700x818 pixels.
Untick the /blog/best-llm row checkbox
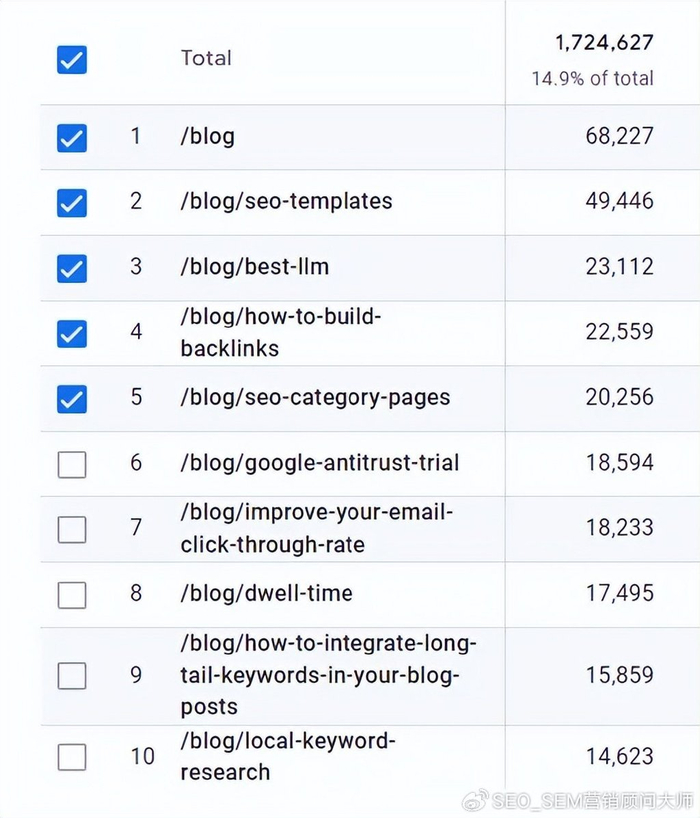pyautogui.click(x=72, y=268)
